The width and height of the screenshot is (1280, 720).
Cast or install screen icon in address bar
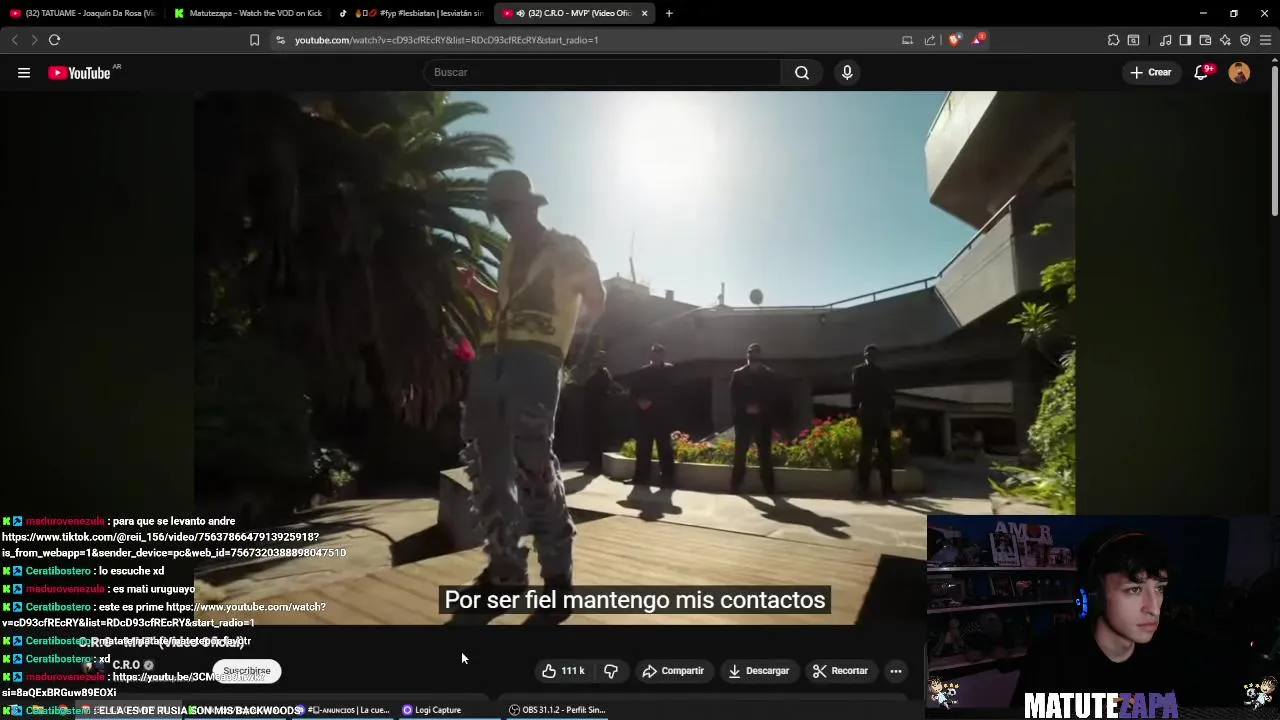click(x=907, y=40)
